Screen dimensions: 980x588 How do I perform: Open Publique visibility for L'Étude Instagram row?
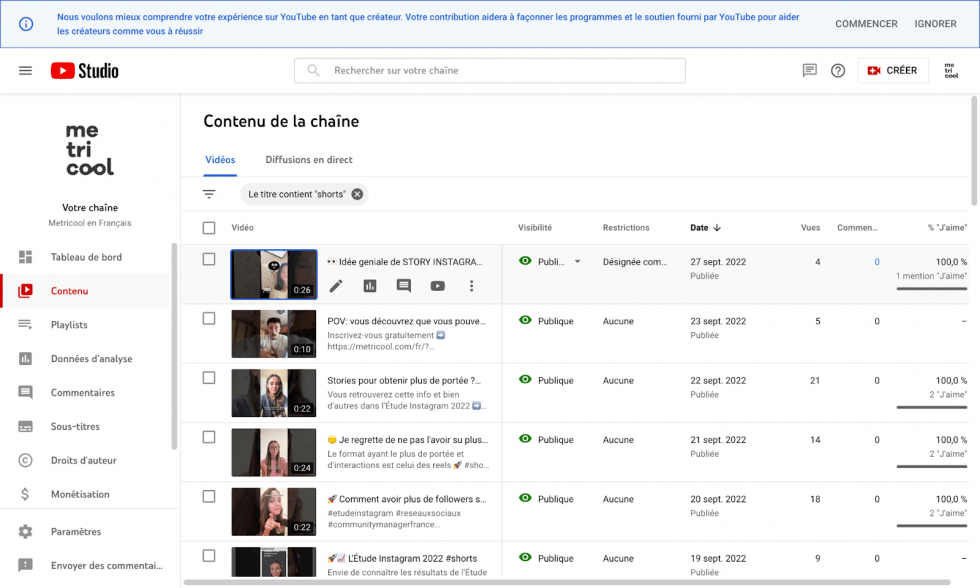[556, 559]
